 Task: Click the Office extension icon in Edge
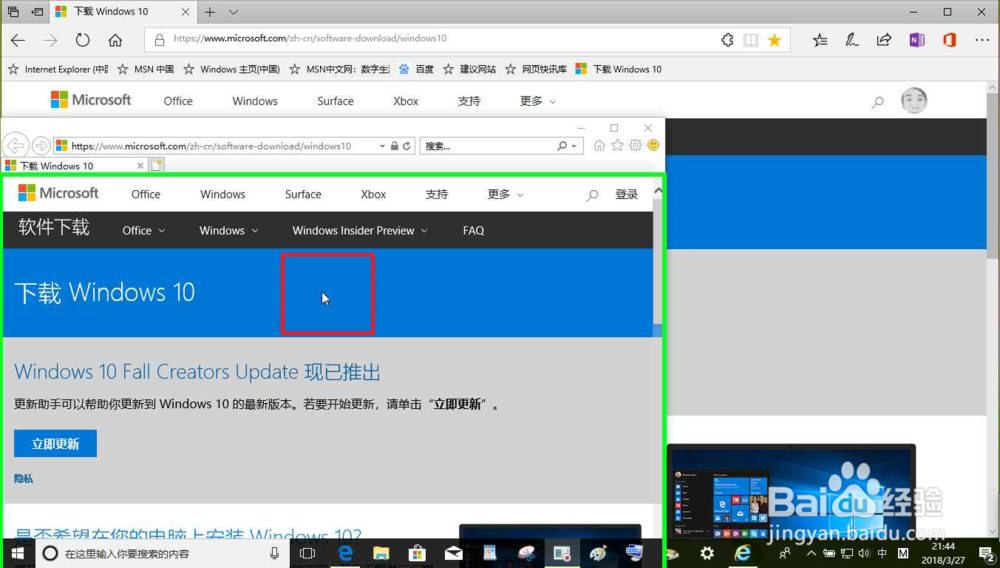[949, 40]
